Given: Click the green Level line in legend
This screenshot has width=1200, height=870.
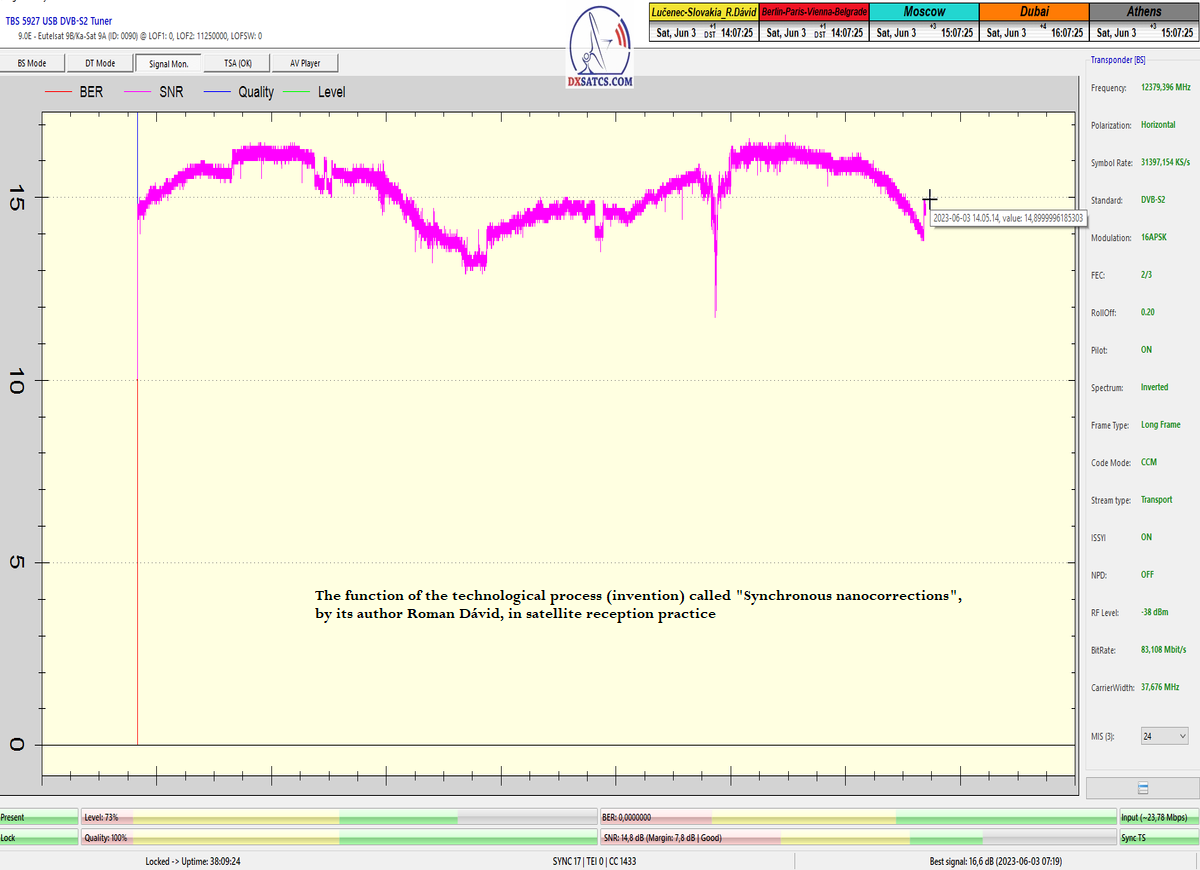Looking at the screenshot, I should click(297, 92).
